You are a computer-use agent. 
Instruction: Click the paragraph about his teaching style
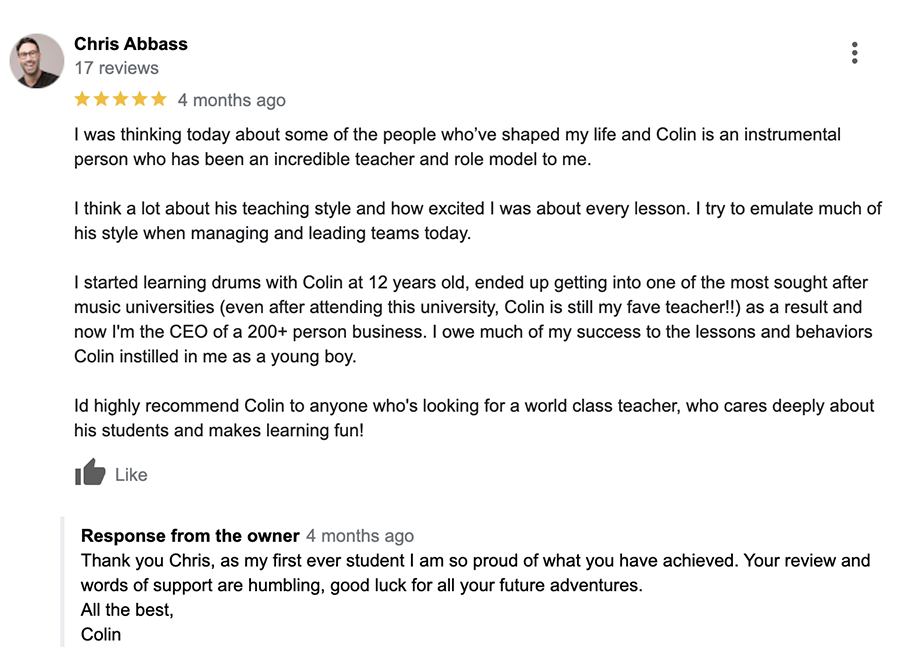click(x=477, y=221)
